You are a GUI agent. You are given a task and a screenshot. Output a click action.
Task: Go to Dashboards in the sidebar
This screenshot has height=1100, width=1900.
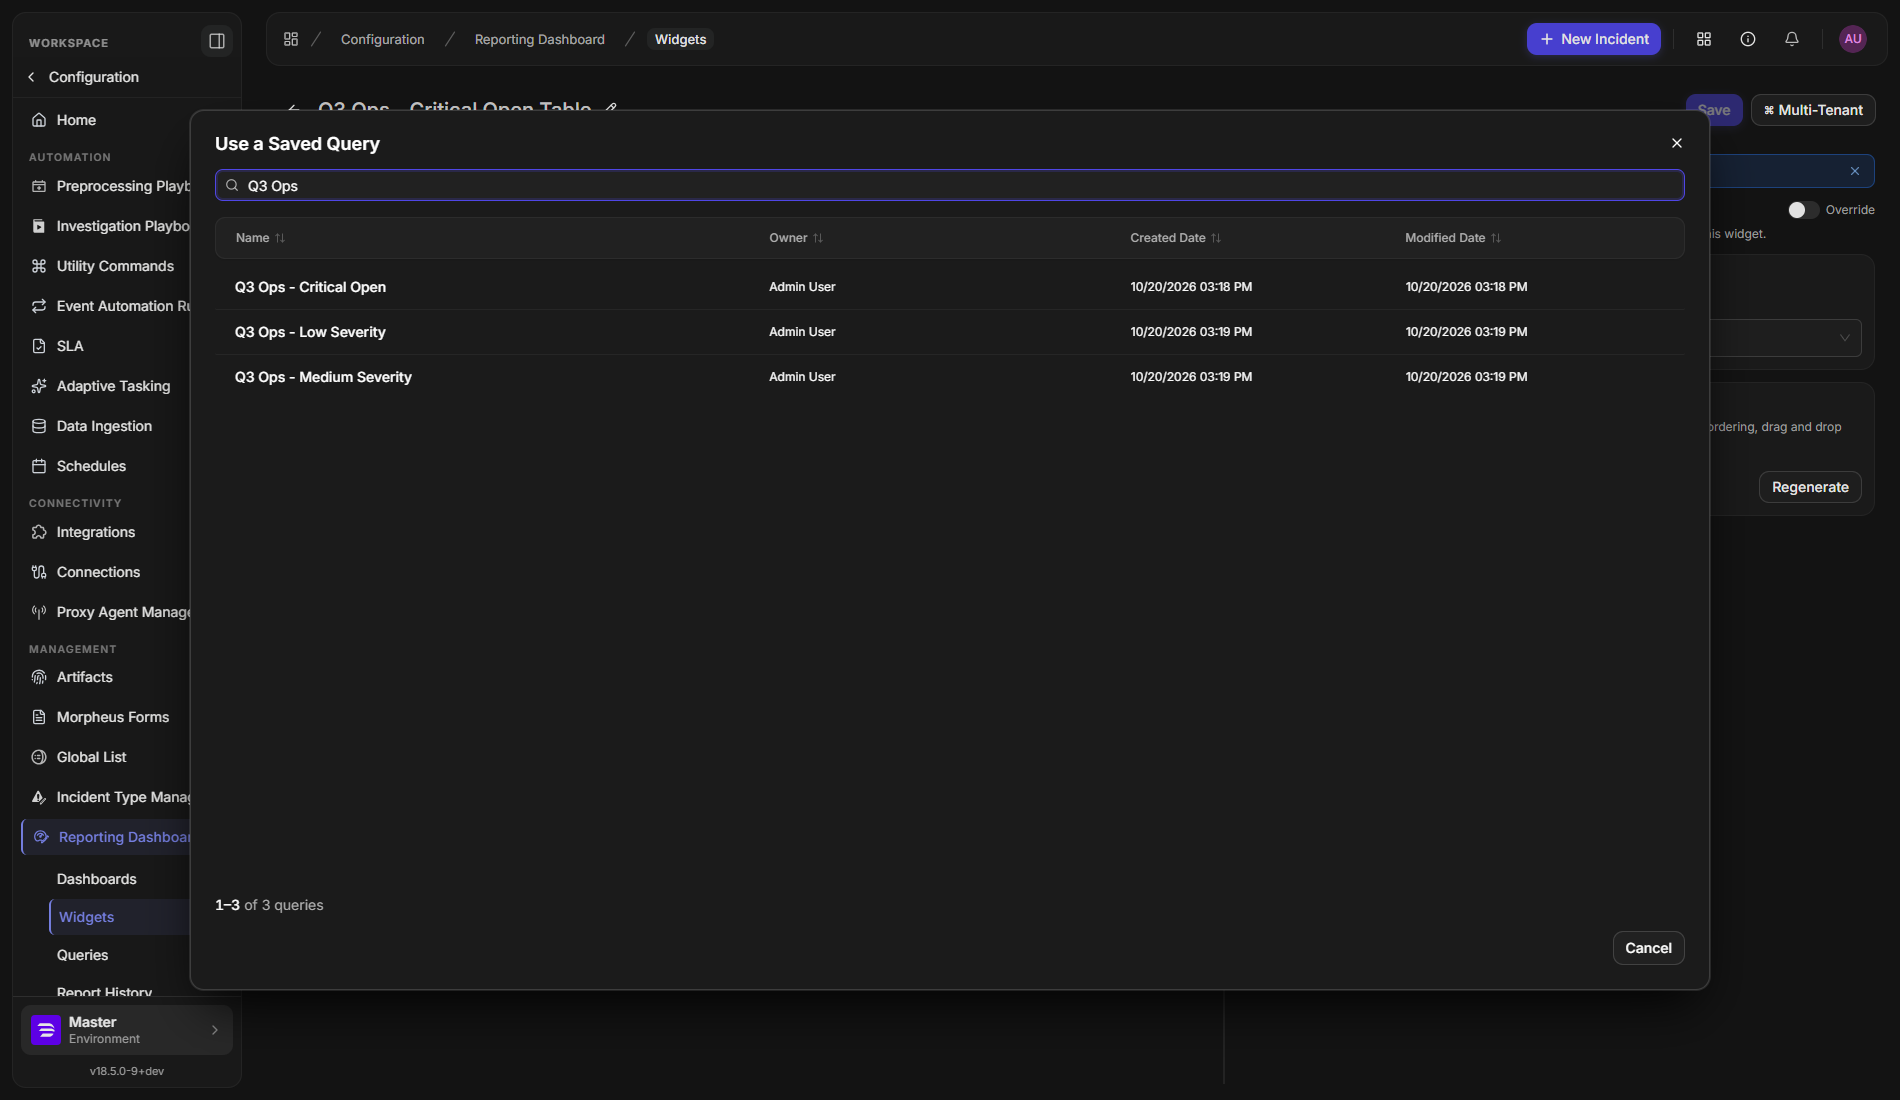point(97,879)
